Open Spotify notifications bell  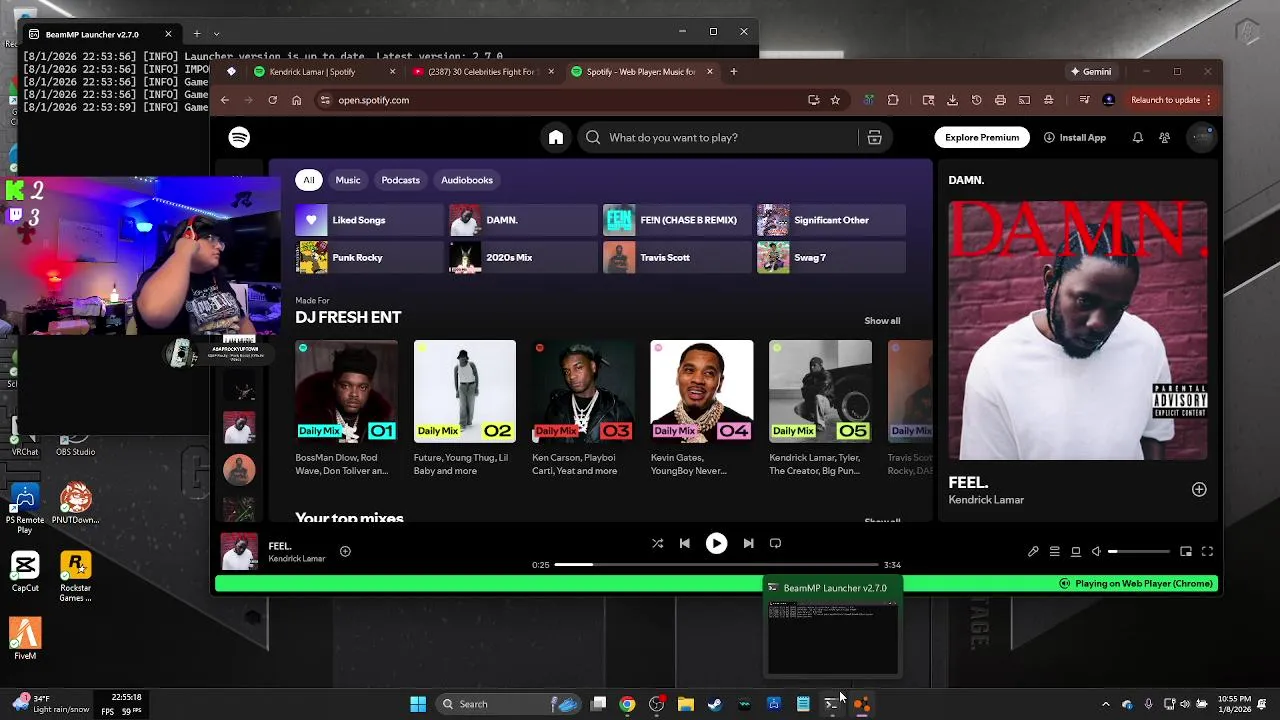click(x=1137, y=137)
